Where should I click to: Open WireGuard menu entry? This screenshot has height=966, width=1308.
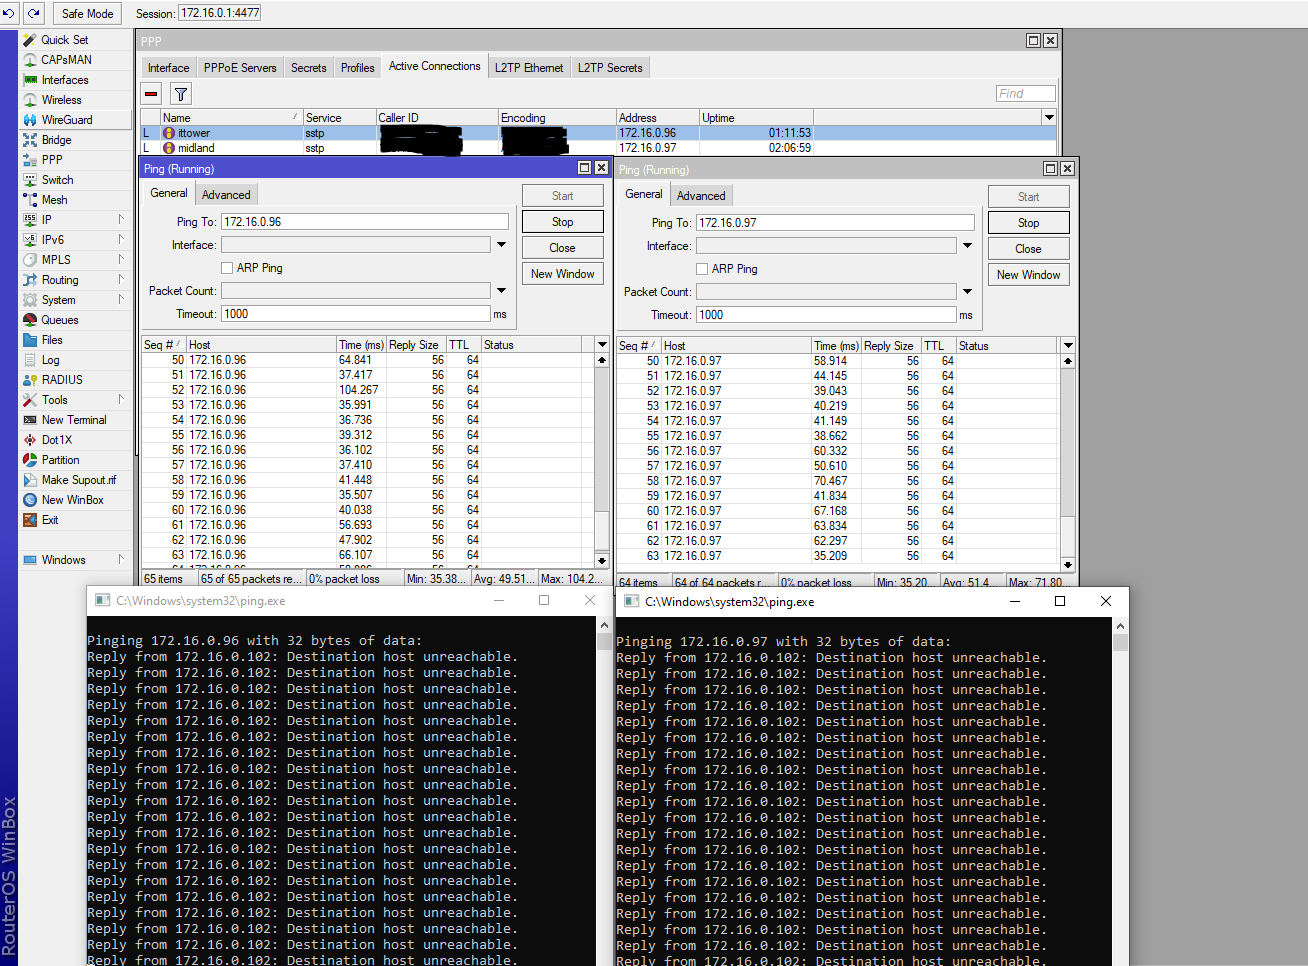click(67, 120)
